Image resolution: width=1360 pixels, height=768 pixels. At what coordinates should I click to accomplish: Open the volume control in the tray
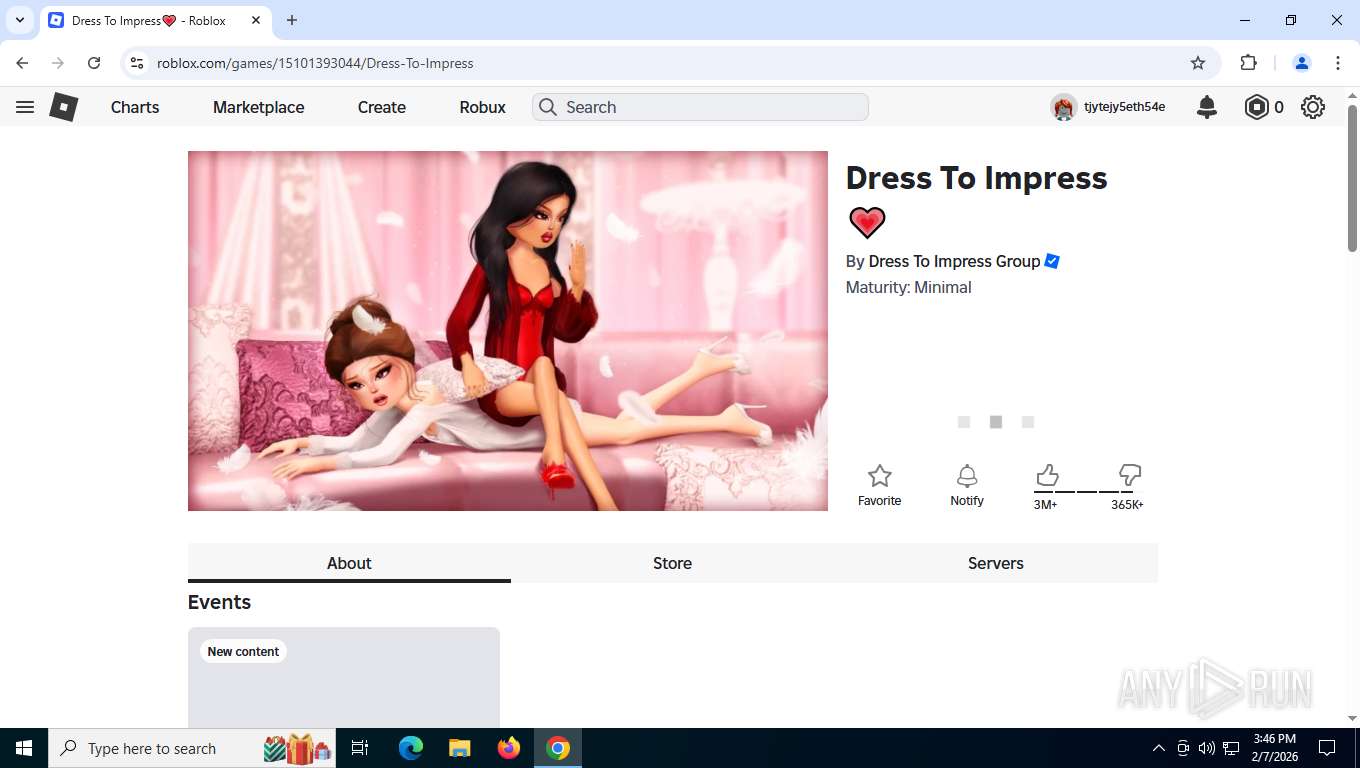(1207, 748)
